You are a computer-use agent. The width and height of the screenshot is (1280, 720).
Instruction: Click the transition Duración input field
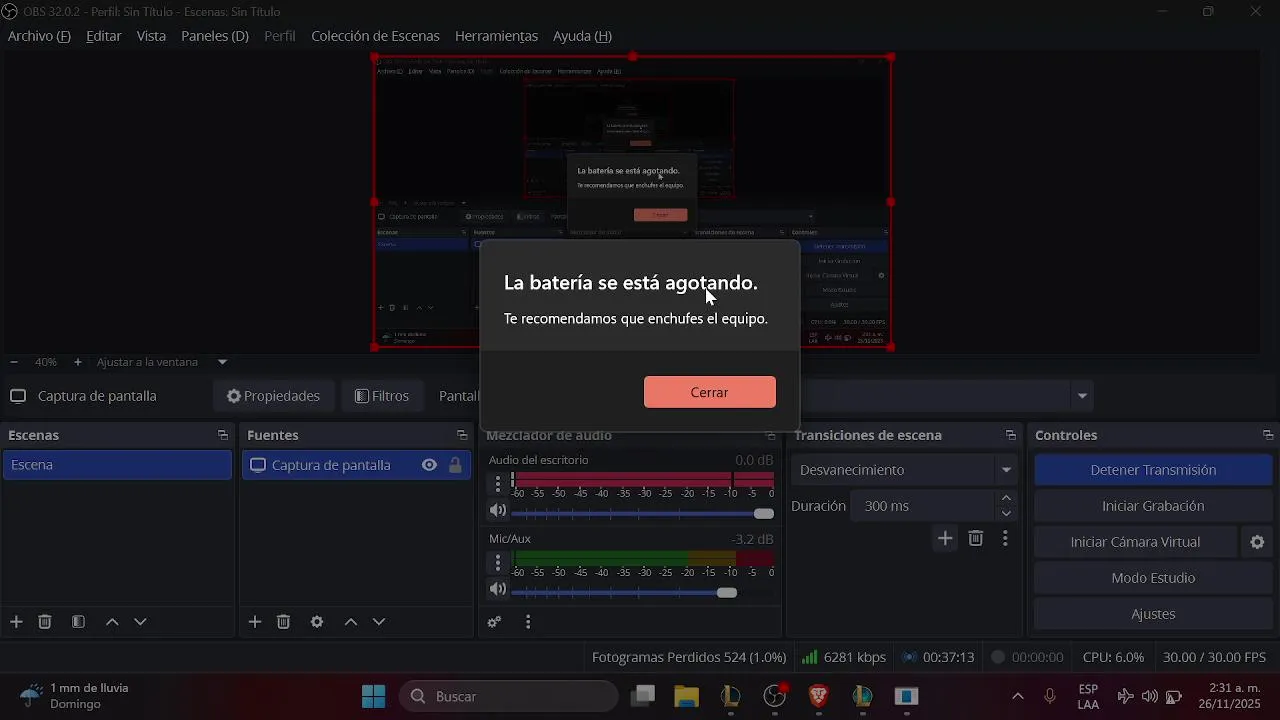tap(923, 506)
